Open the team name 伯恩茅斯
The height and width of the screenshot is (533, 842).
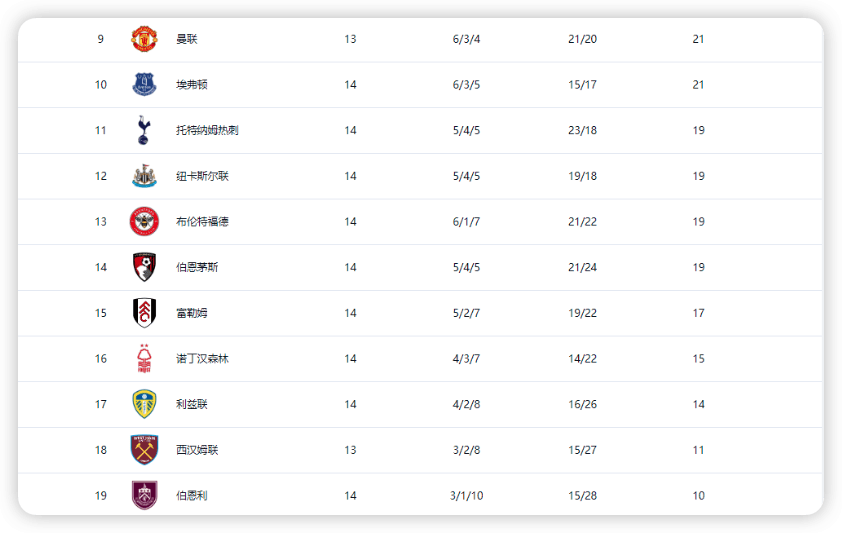tap(197, 267)
